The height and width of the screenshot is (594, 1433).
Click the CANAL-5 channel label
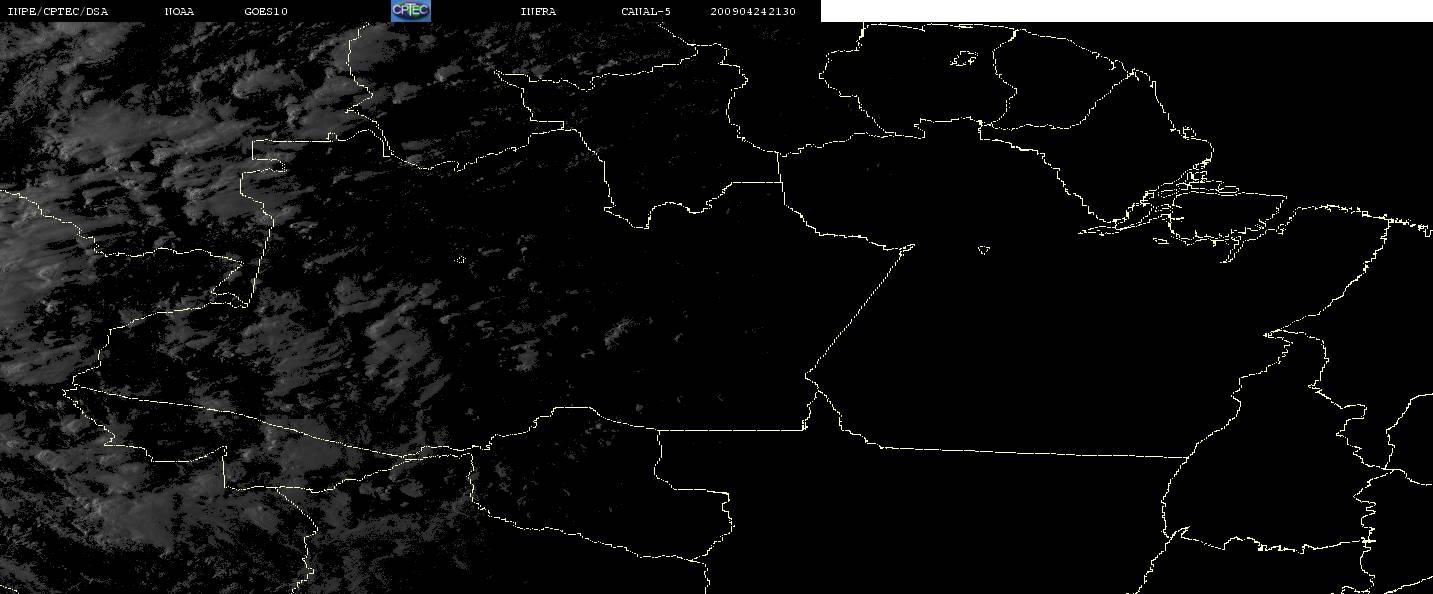click(646, 12)
